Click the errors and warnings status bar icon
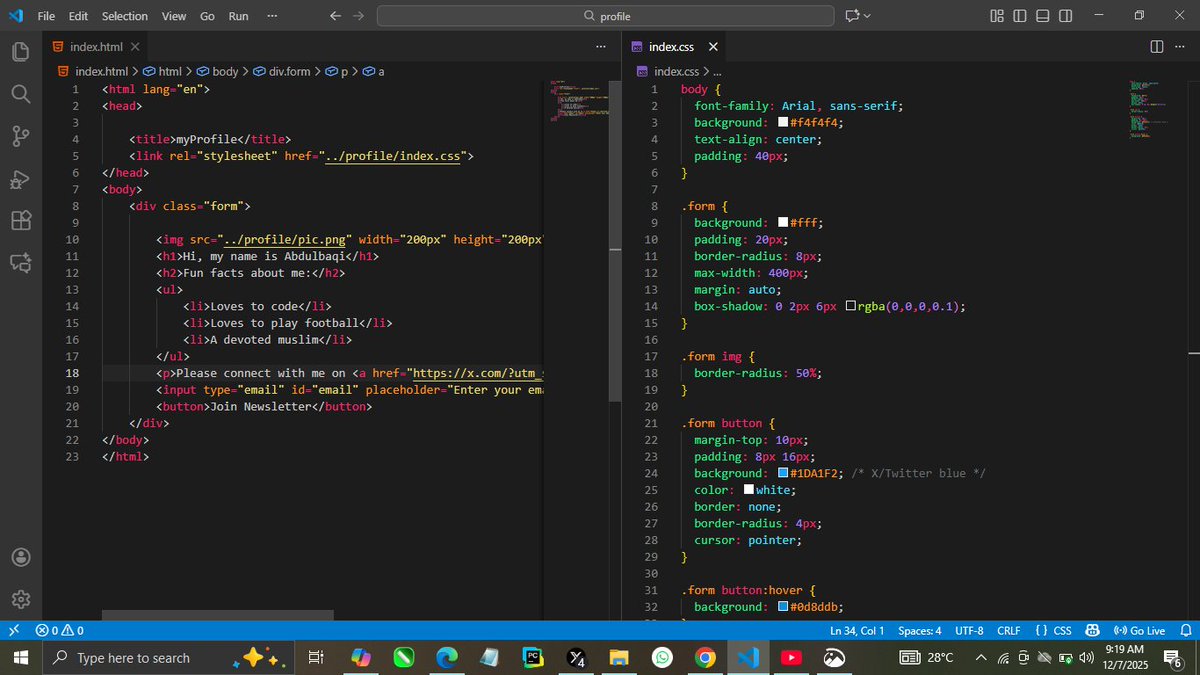 58,630
